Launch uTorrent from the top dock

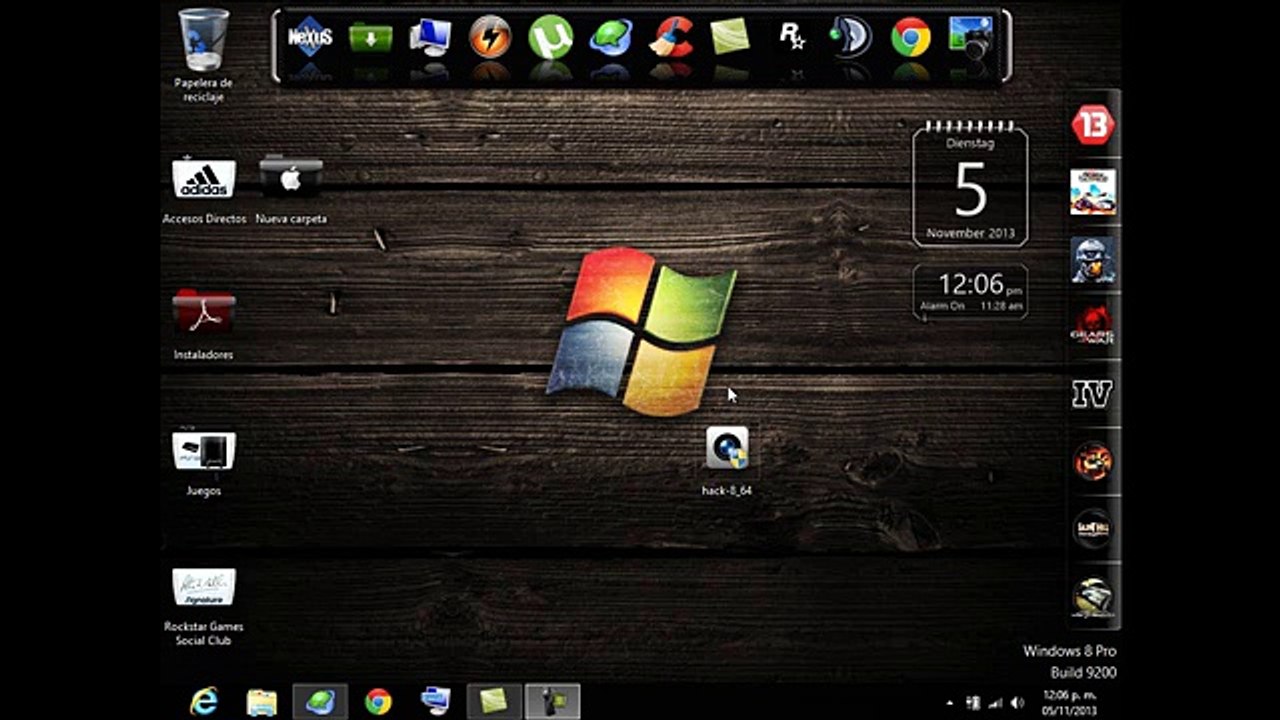tap(550, 38)
